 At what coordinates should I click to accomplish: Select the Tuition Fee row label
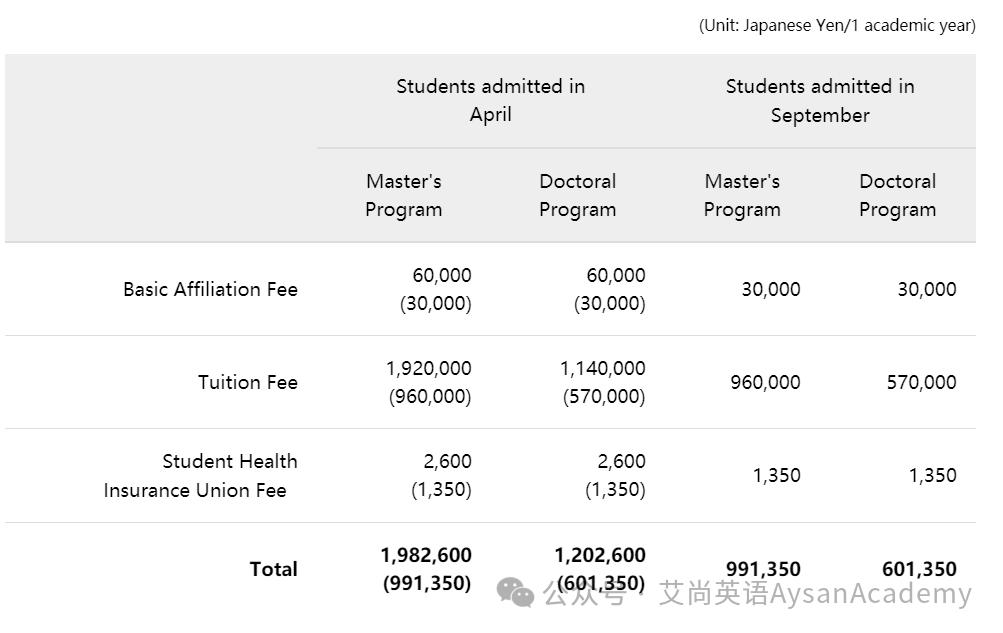click(248, 382)
